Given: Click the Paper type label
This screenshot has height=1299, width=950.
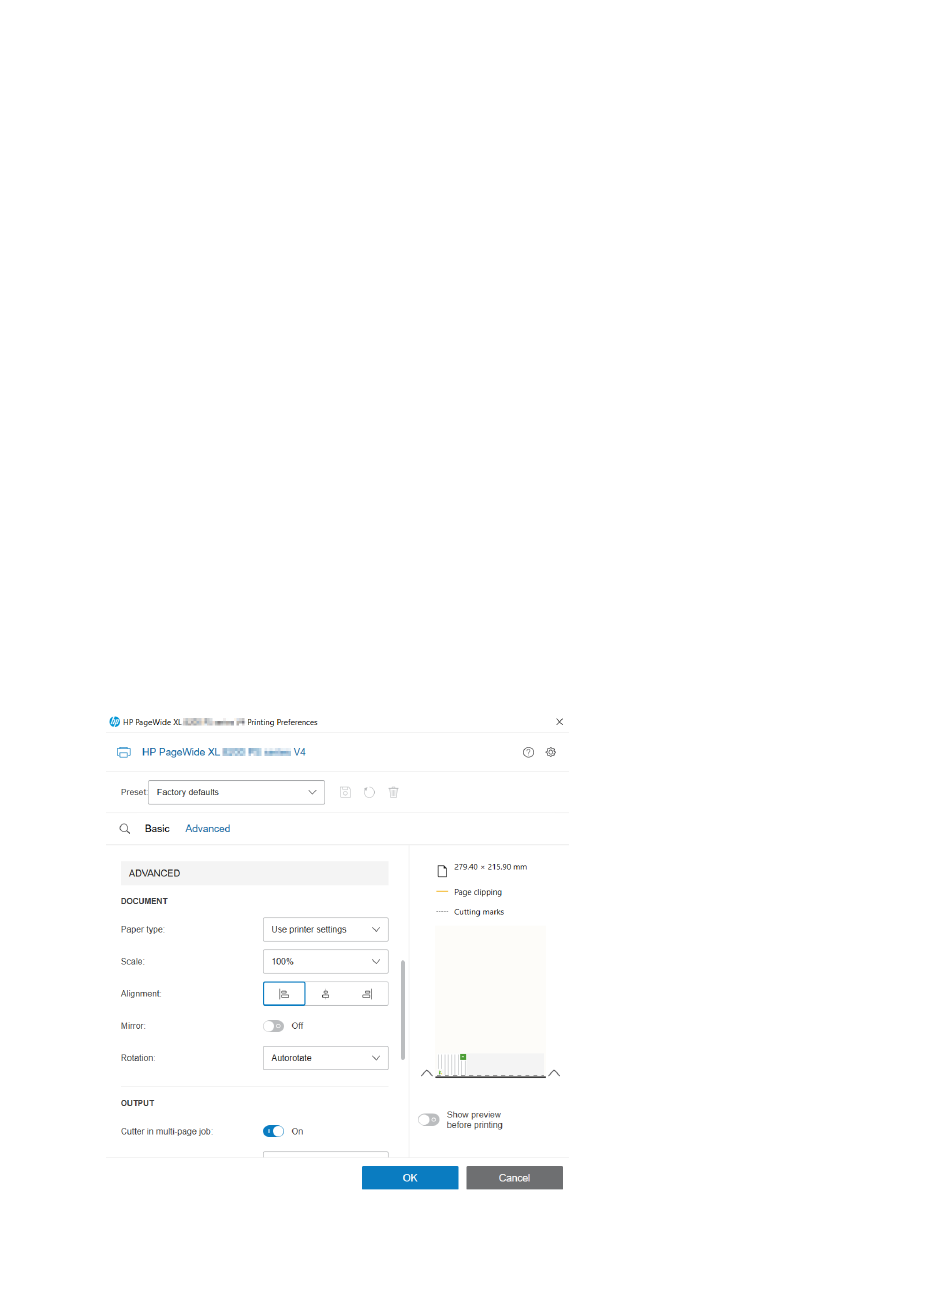Looking at the screenshot, I should coord(142,930).
